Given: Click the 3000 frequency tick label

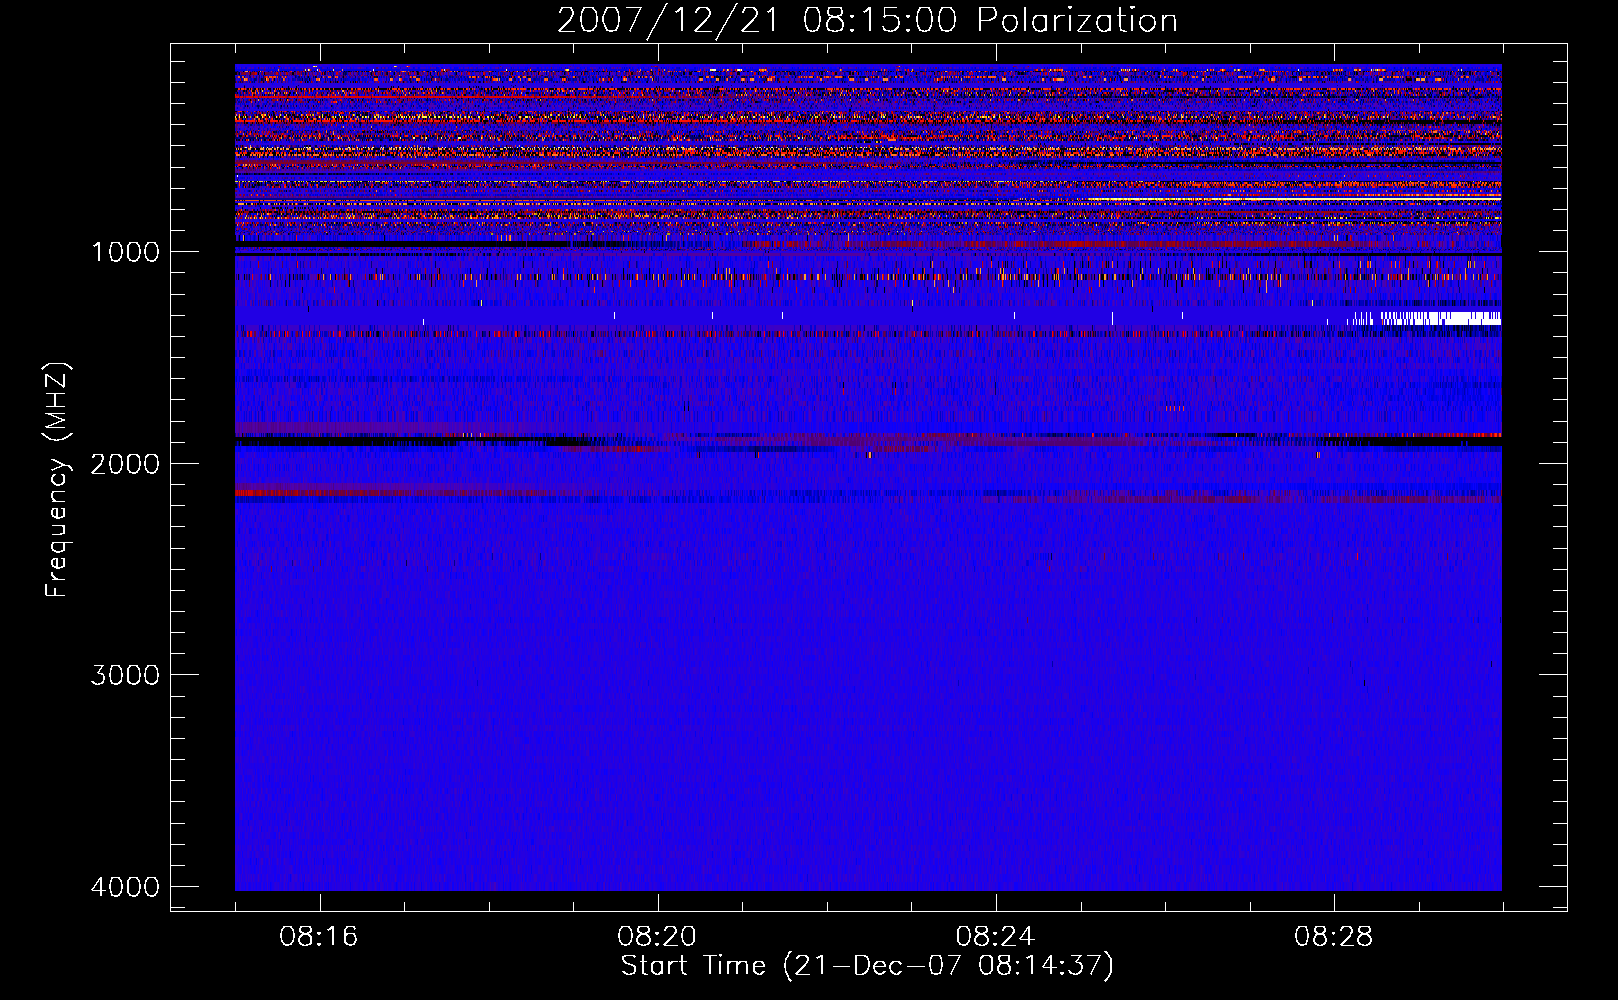Looking at the screenshot, I should pyautogui.click(x=125, y=675).
